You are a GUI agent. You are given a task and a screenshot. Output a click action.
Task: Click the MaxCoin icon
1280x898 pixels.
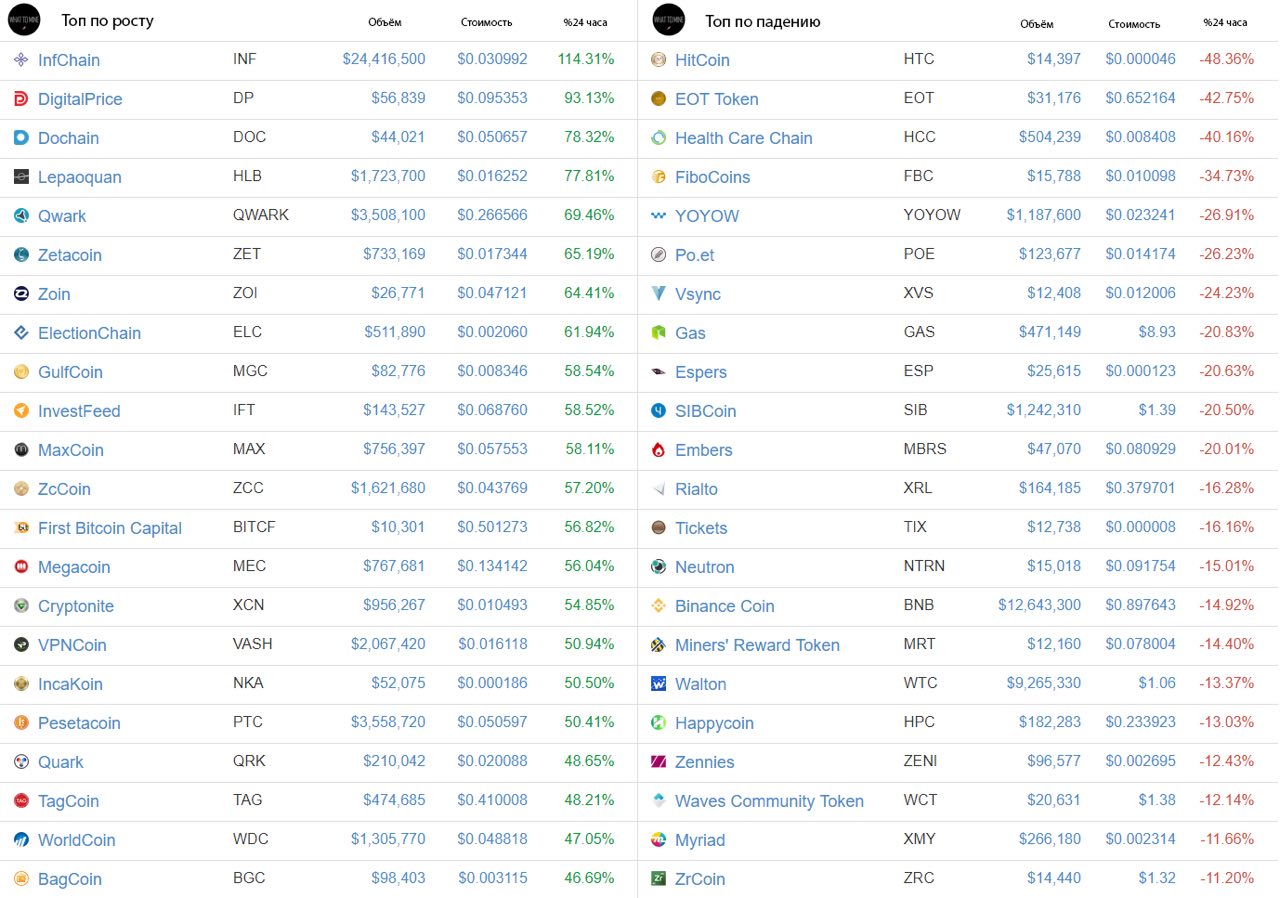(x=21, y=450)
